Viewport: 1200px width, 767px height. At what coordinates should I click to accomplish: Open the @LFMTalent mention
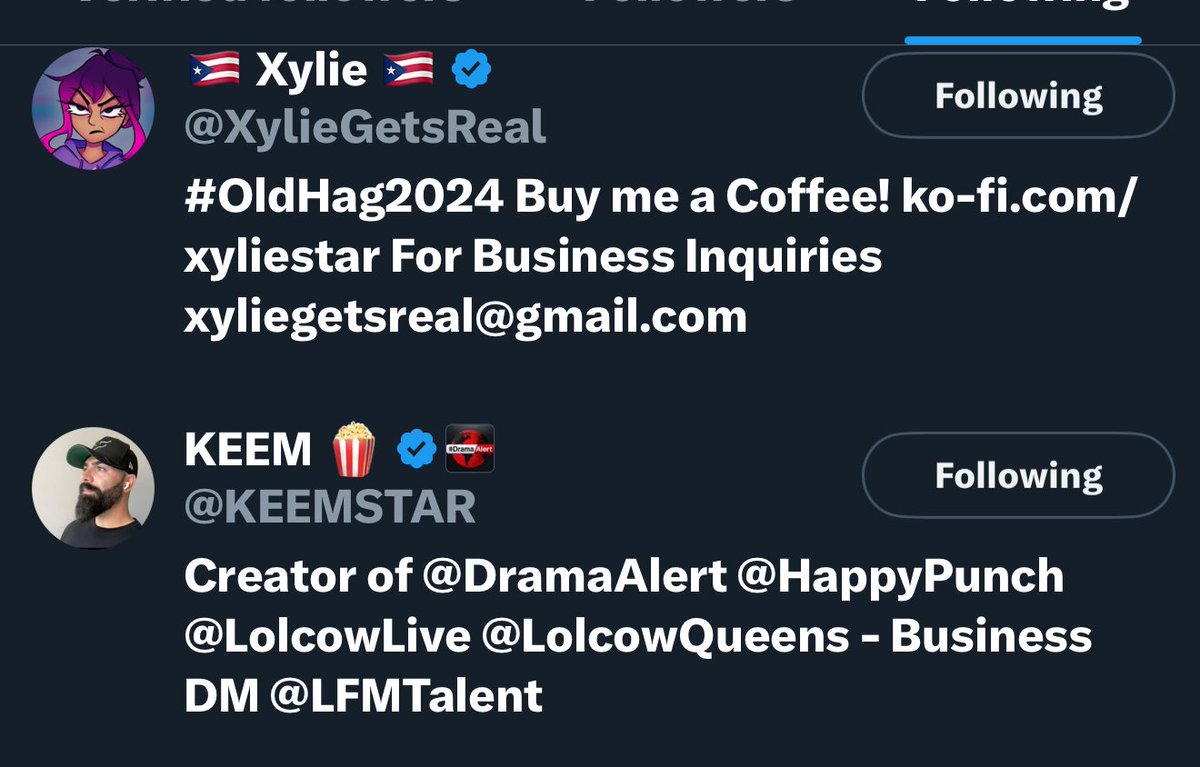tap(406, 695)
